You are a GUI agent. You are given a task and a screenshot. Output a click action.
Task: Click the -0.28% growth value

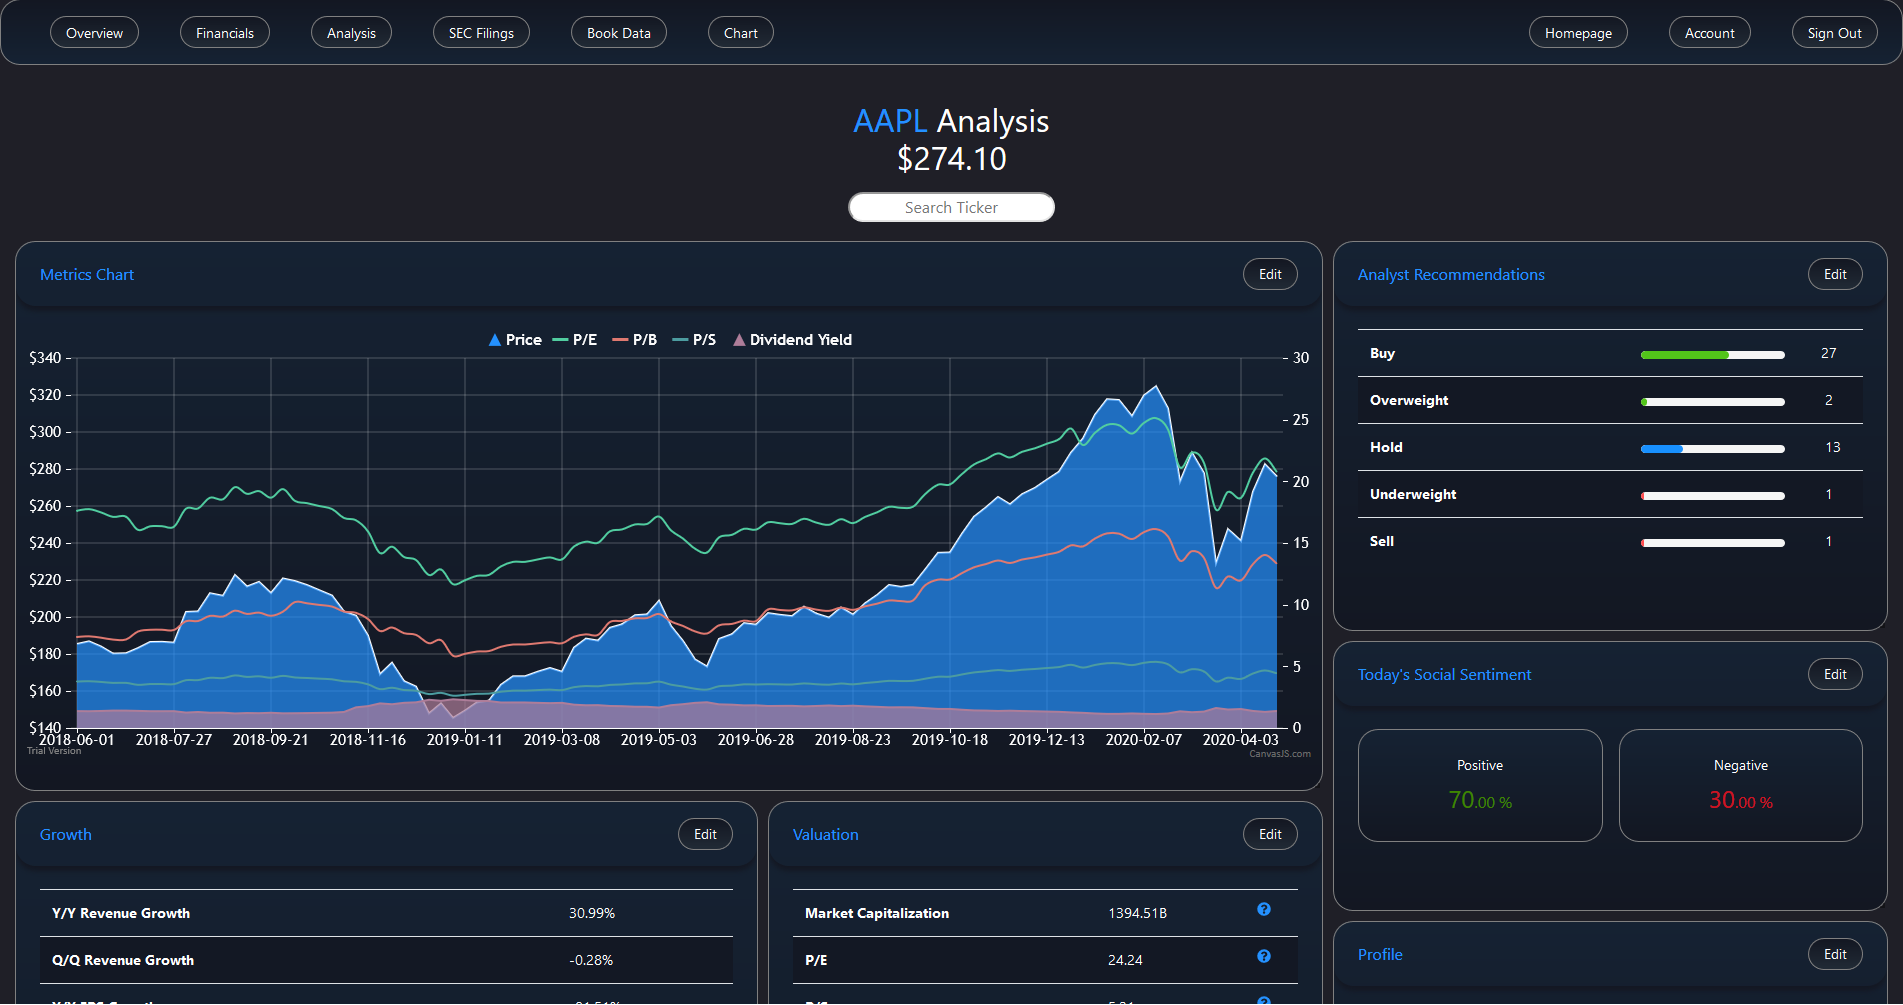tap(591, 960)
